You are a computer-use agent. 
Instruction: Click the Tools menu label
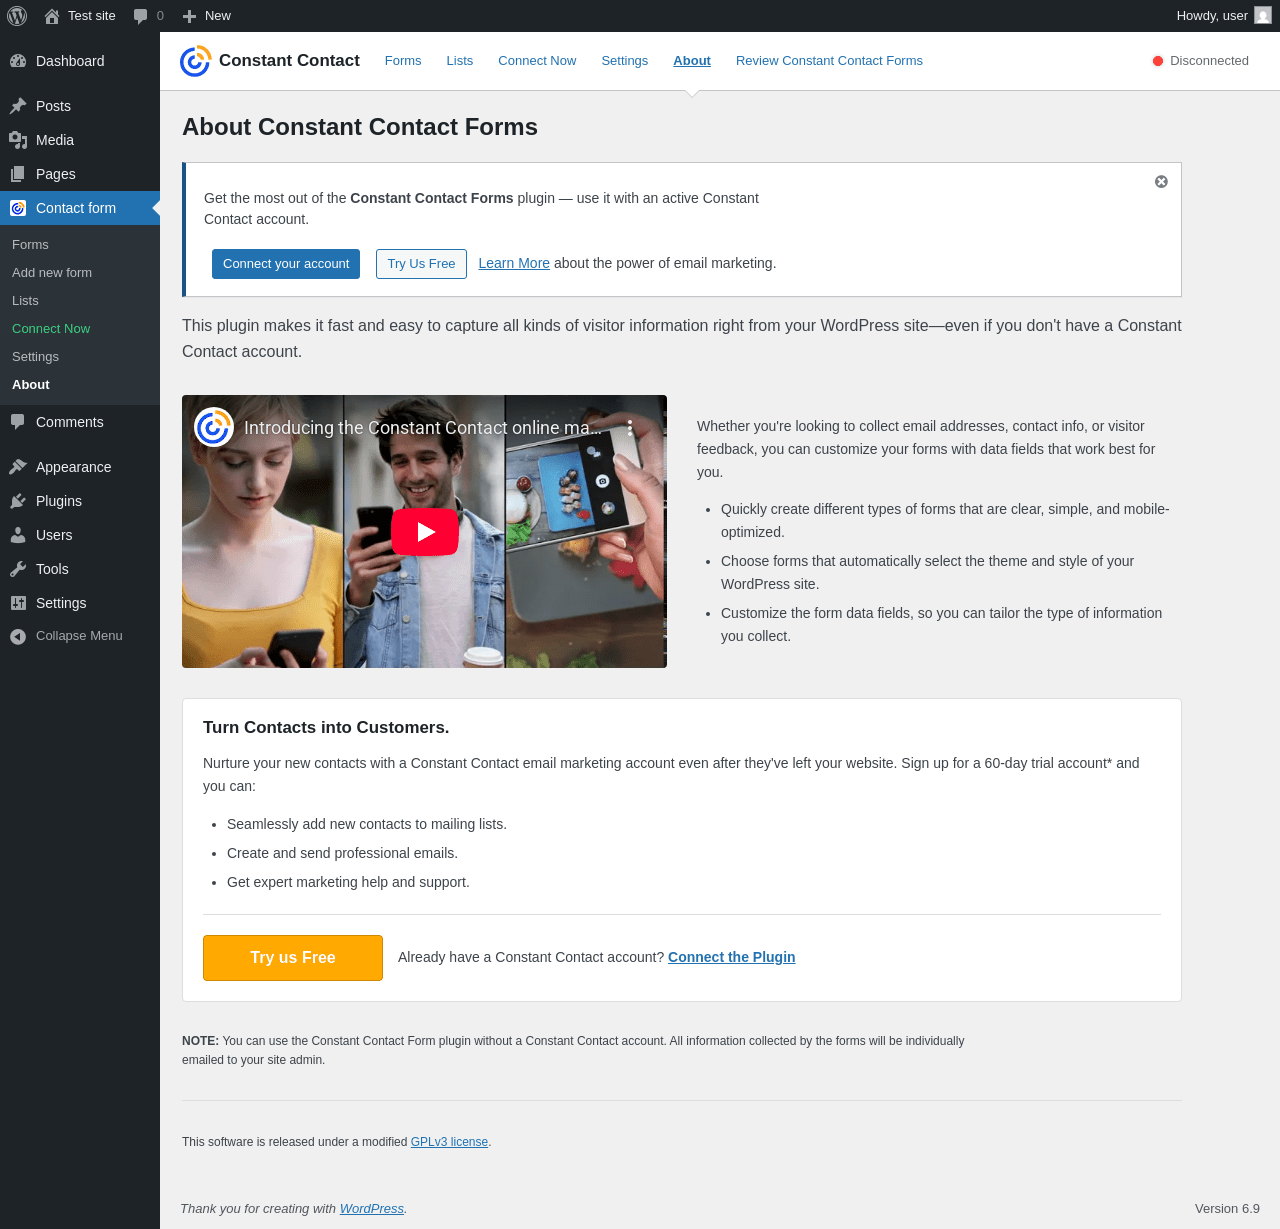click(x=52, y=569)
